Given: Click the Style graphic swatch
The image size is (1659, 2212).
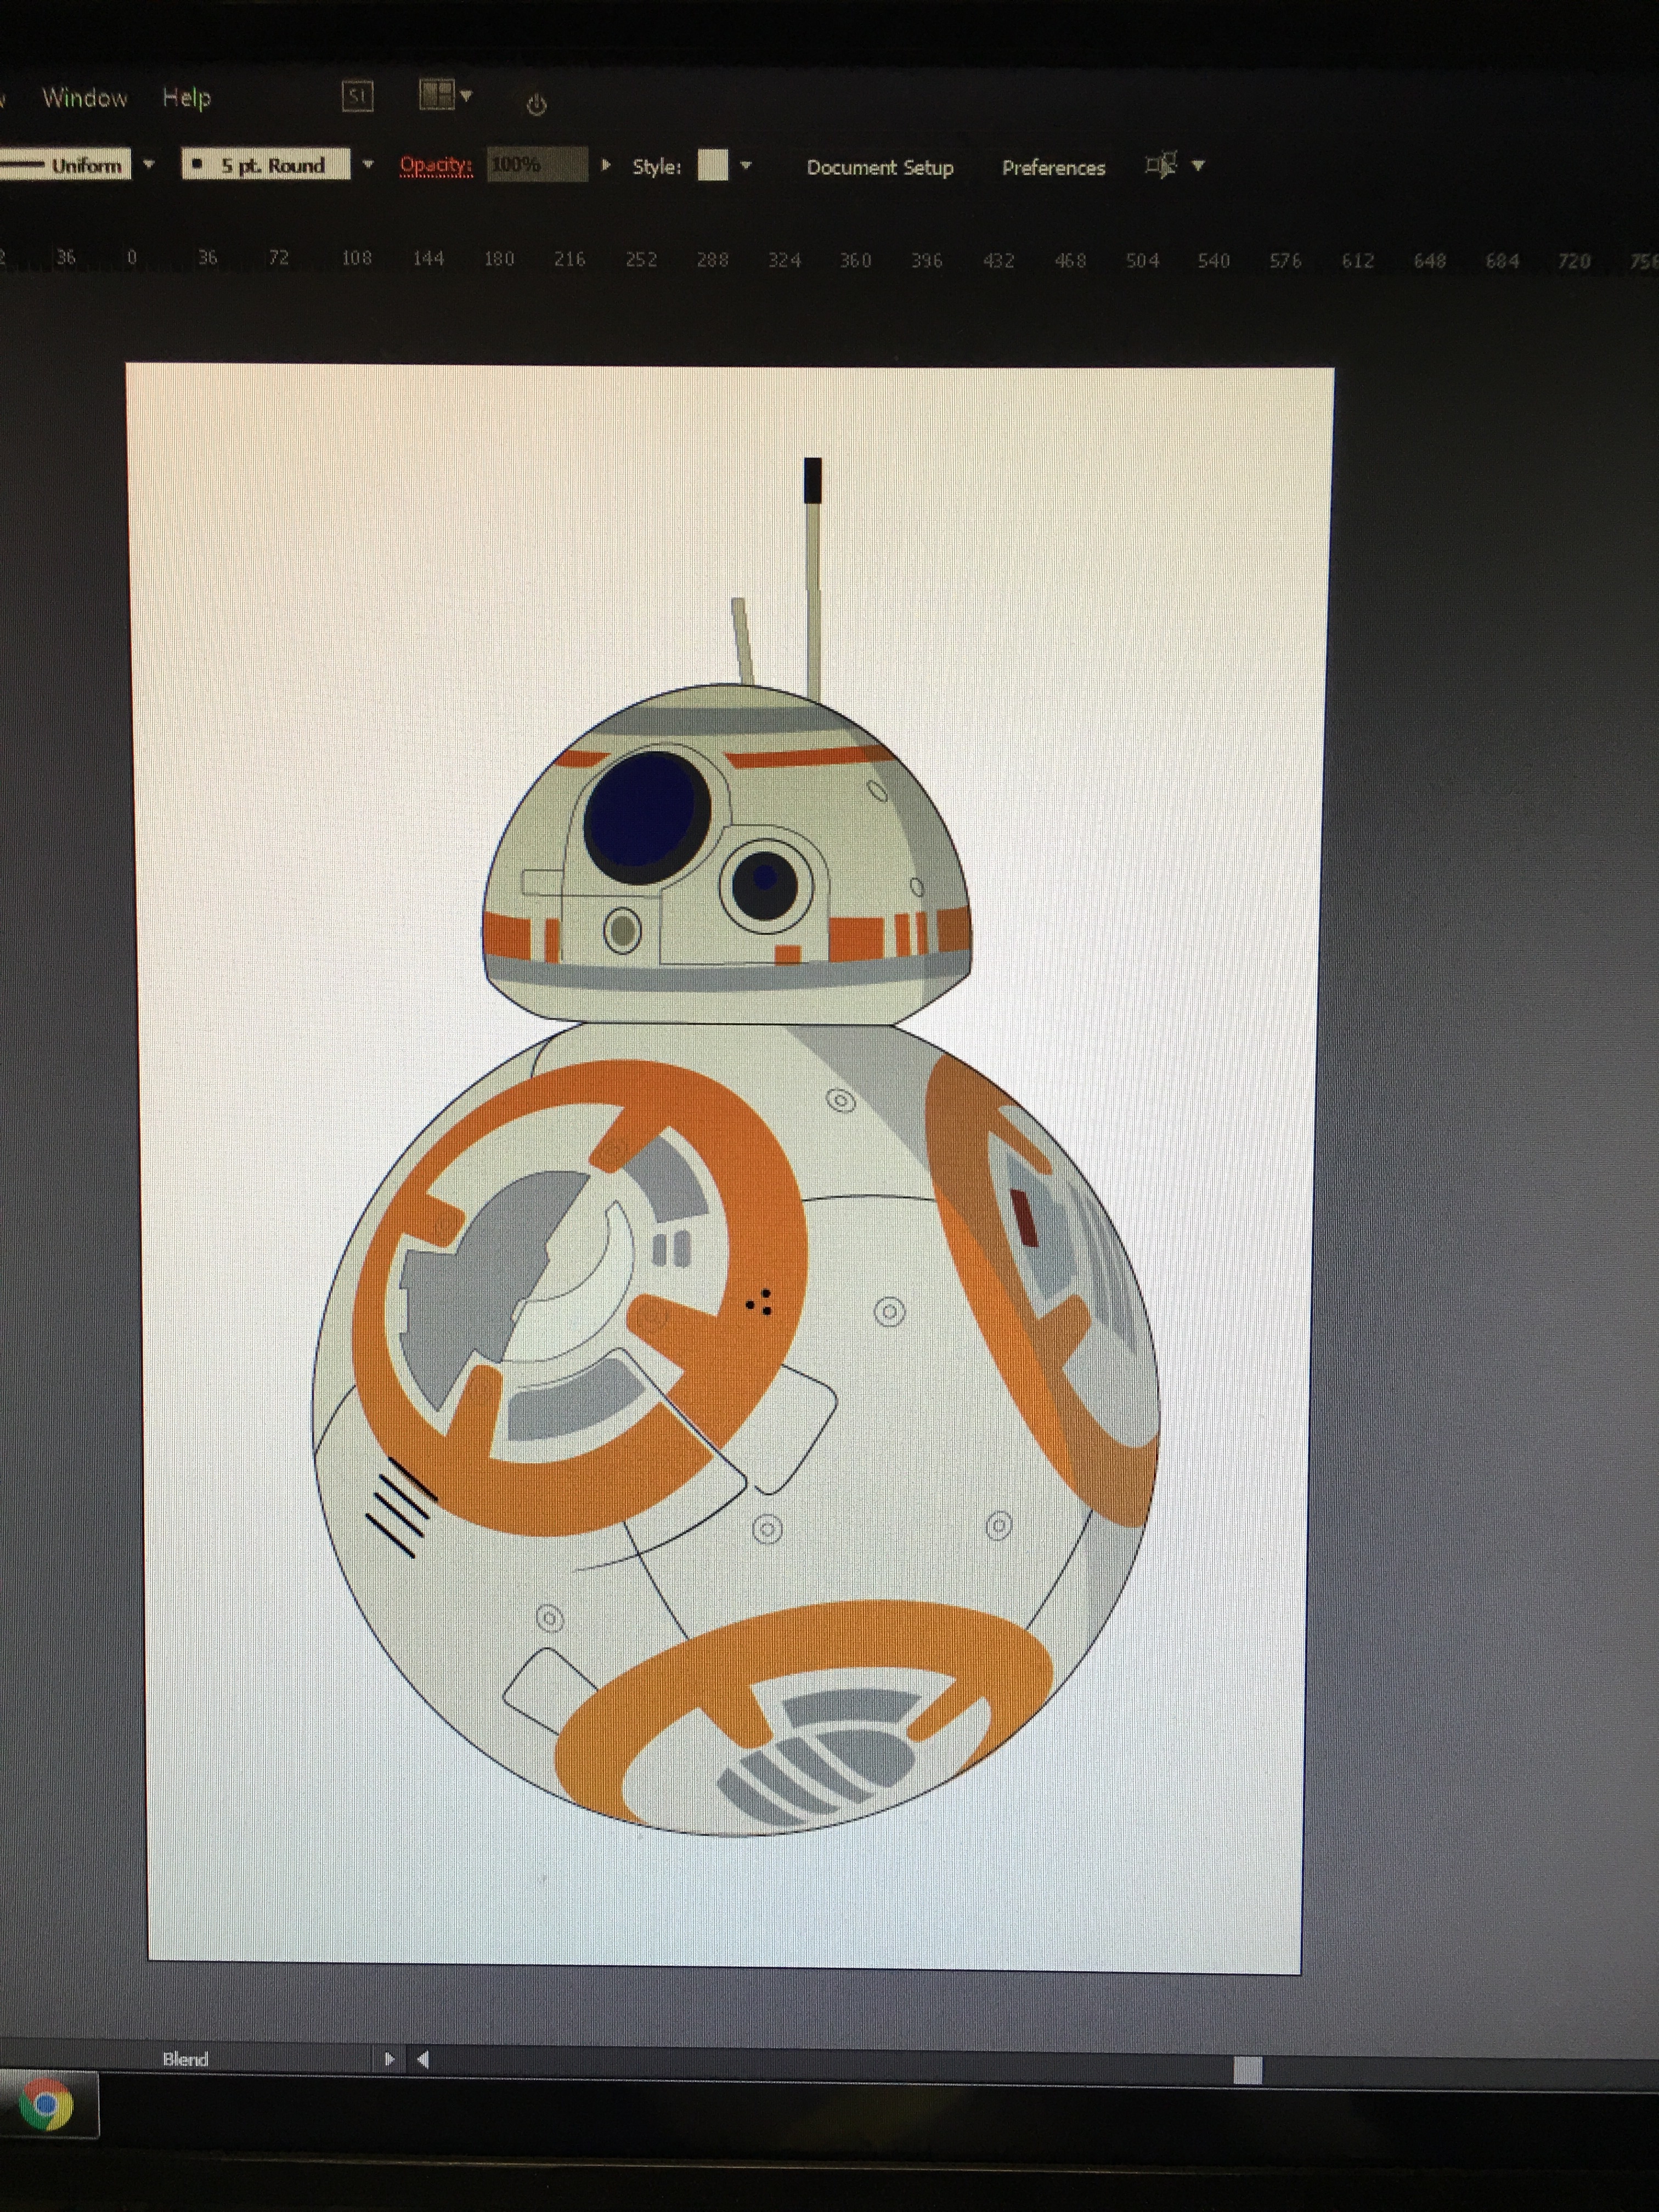Looking at the screenshot, I should (712, 165).
